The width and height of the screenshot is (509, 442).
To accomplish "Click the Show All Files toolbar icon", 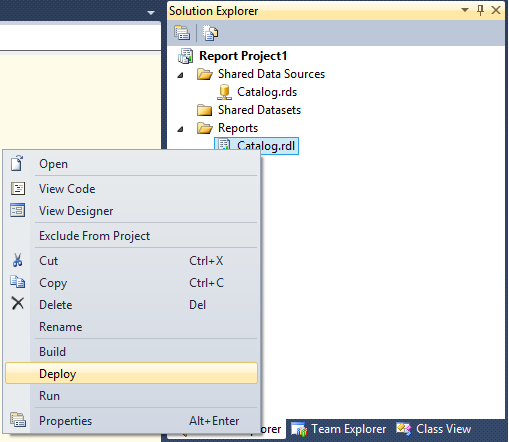I will click(210, 33).
